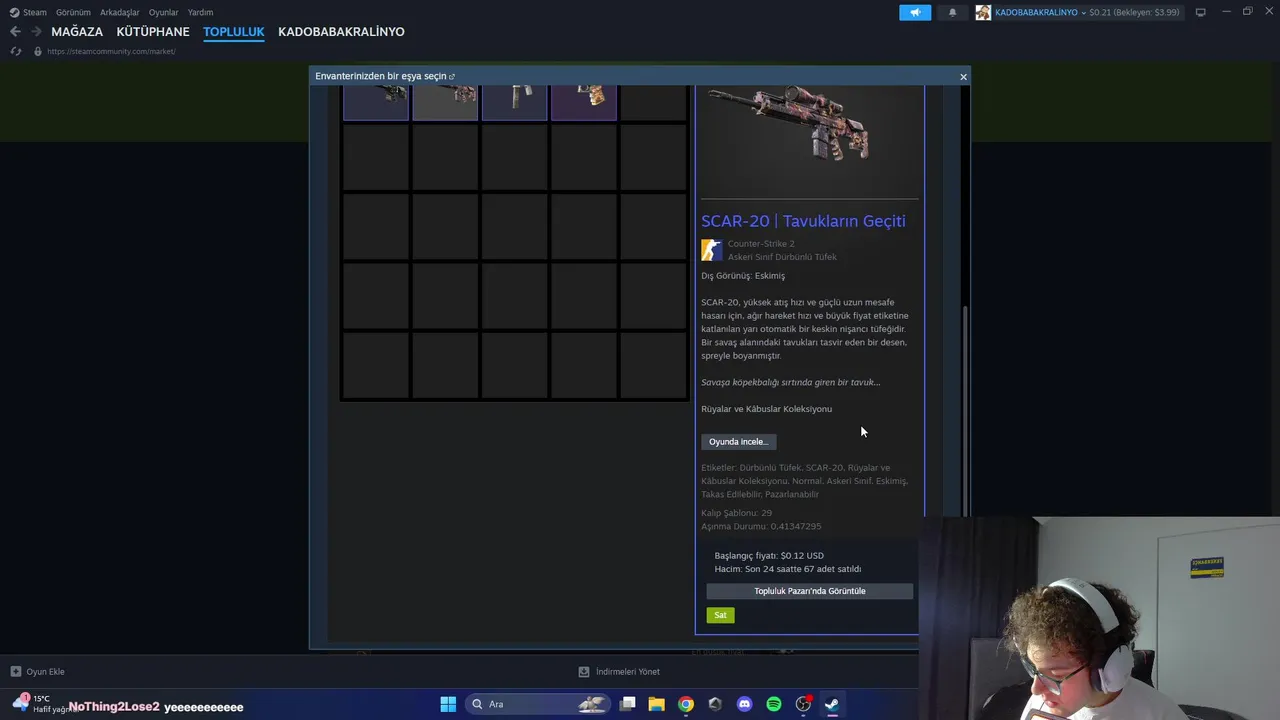Select the first inventory item thumbnail
This screenshot has height=720, width=1280.
376,102
